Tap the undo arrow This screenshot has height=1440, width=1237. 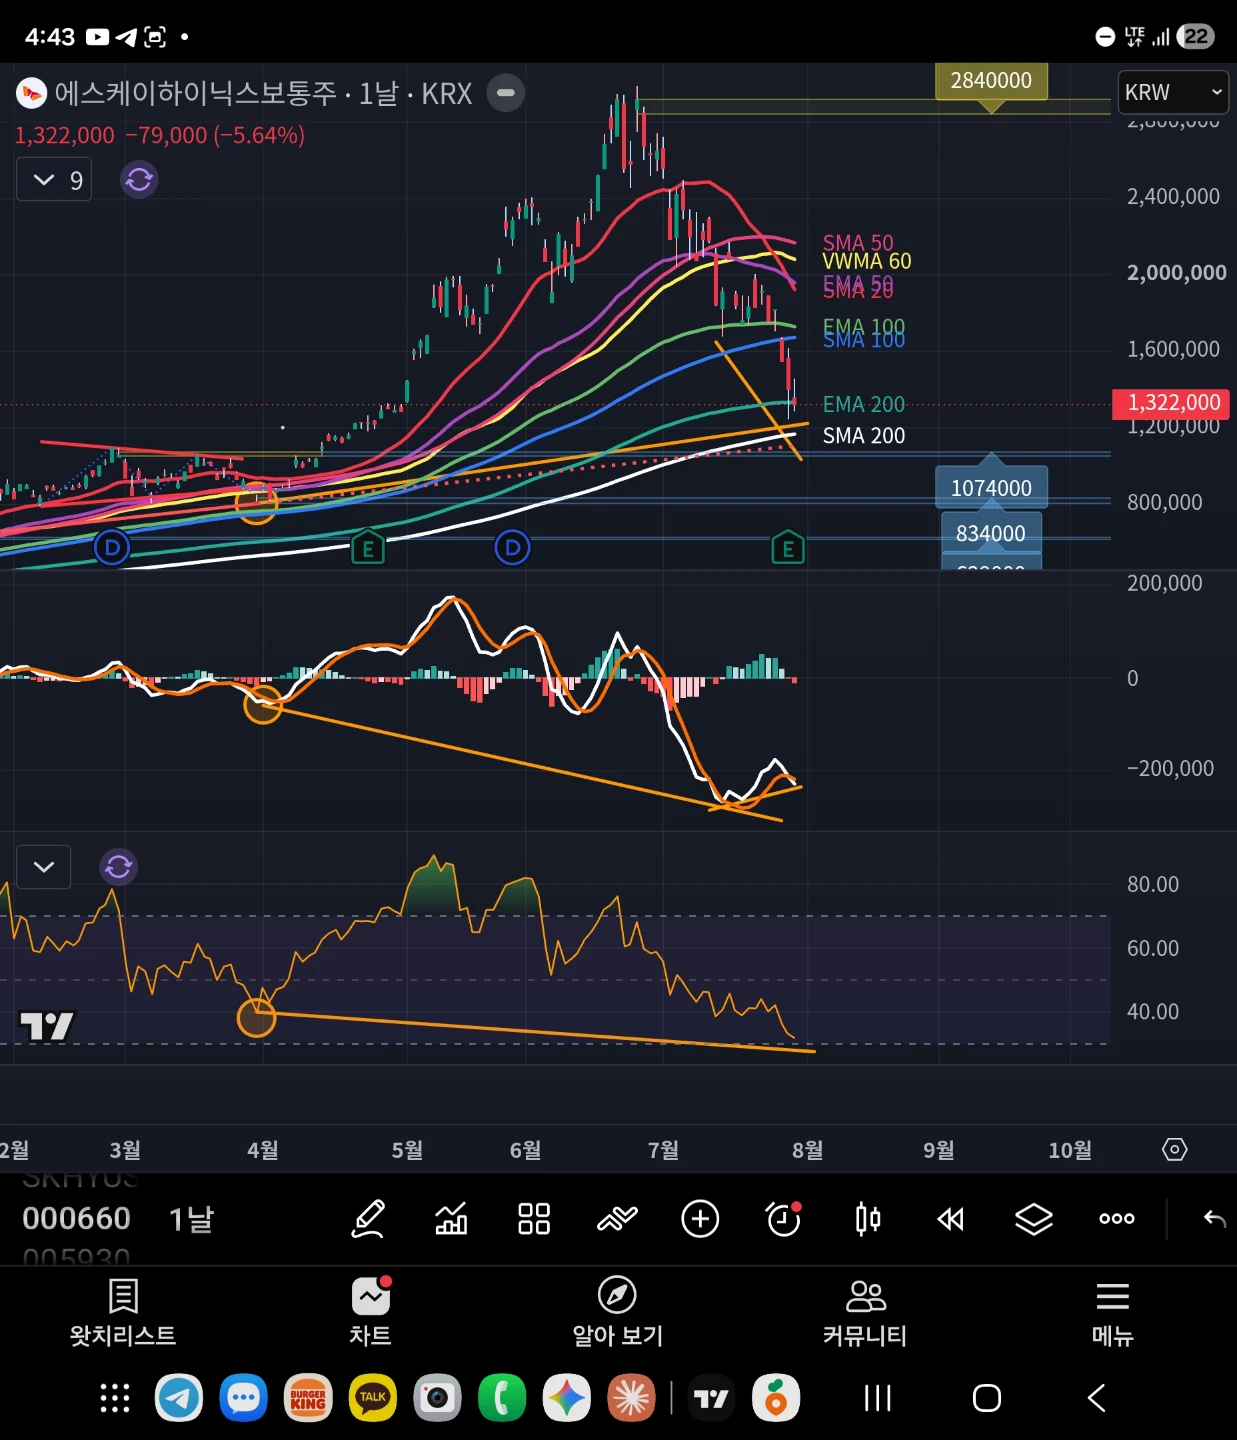(1214, 1219)
